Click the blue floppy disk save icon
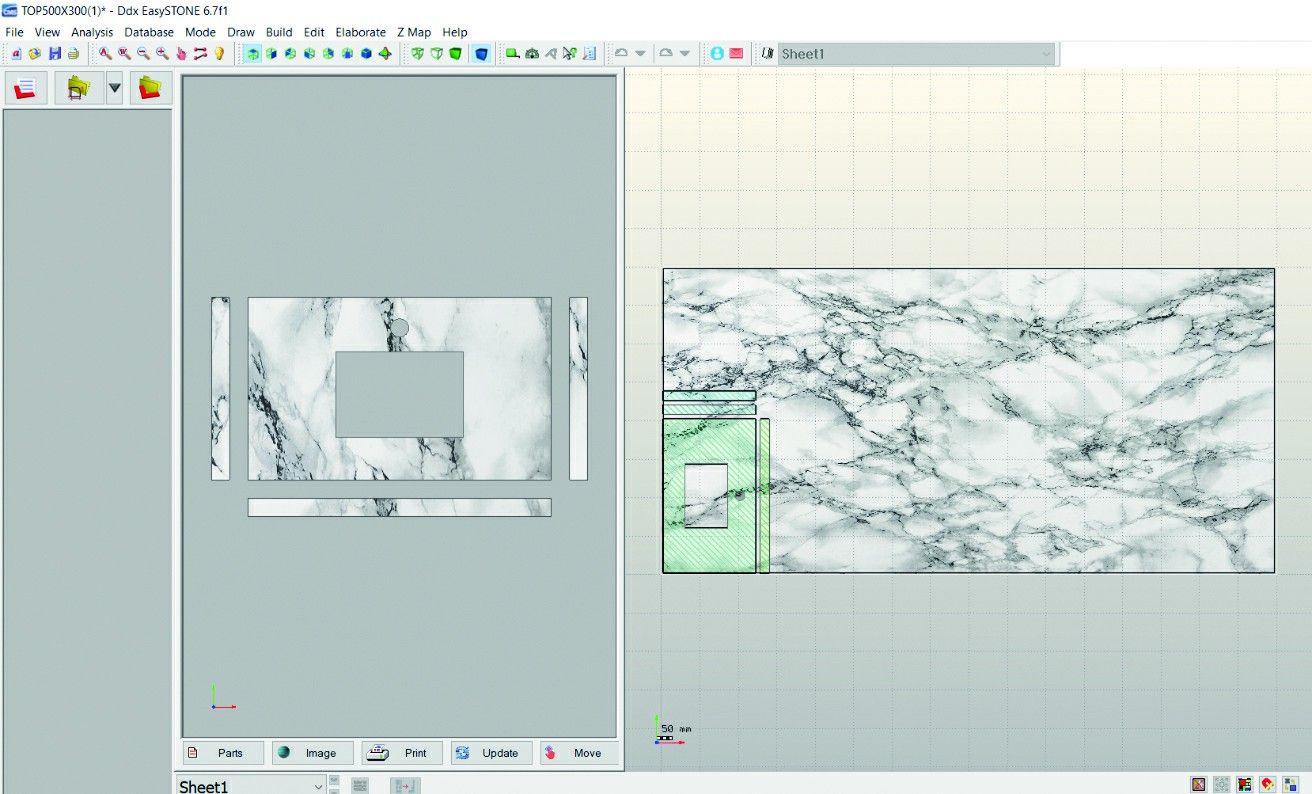Image resolution: width=1312 pixels, height=794 pixels. click(x=54, y=54)
